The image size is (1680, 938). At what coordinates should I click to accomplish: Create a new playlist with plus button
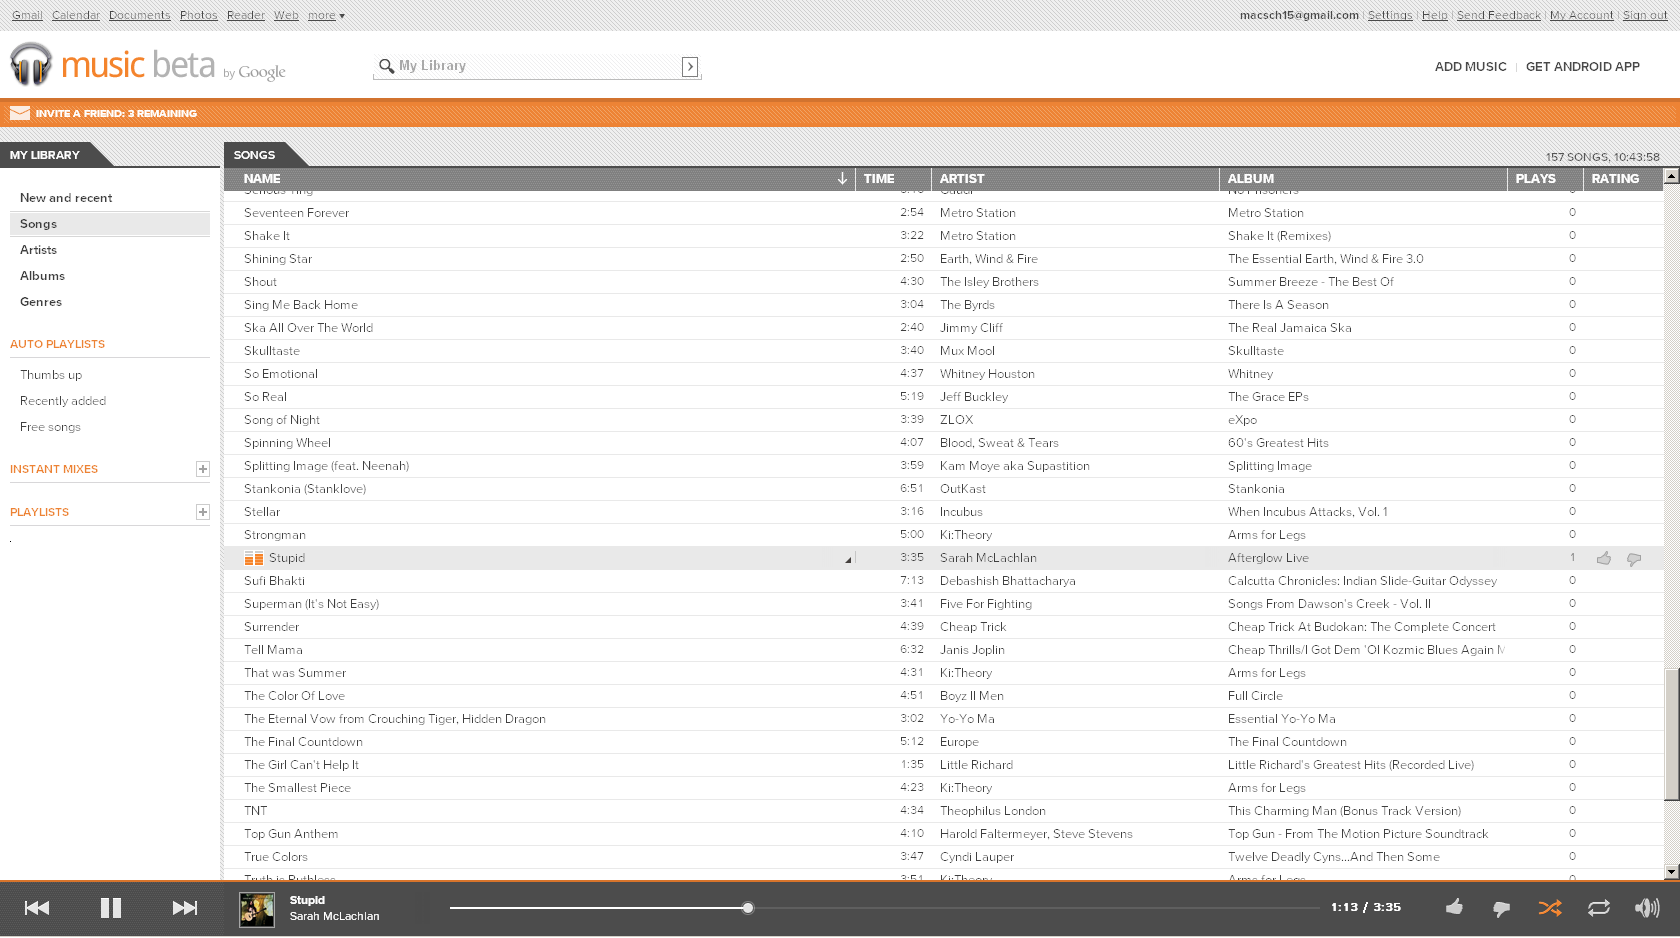tap(202, 512)
